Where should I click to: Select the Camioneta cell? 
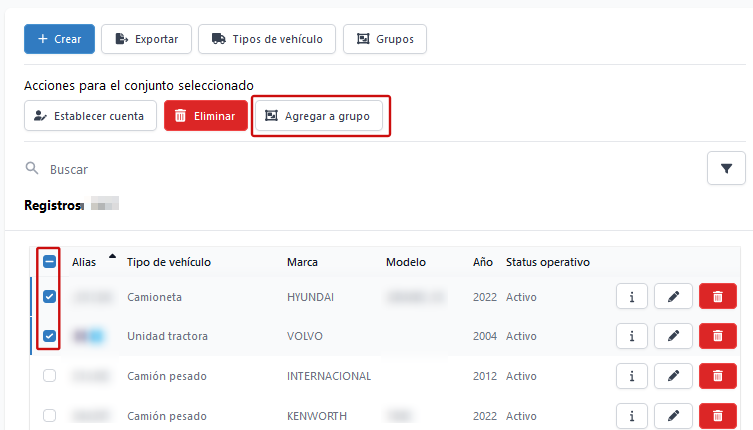point(154,297)
